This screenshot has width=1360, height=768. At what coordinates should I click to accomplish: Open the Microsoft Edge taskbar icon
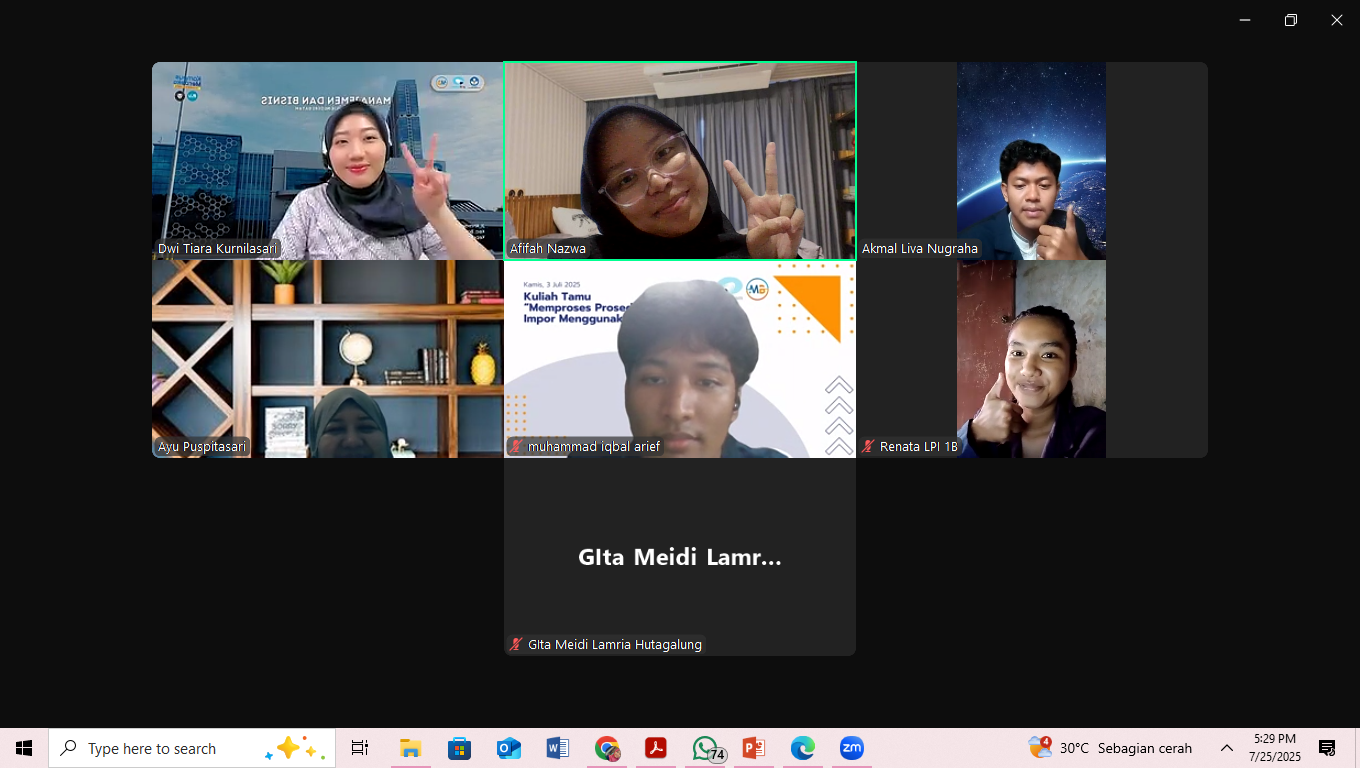(803, 748)
